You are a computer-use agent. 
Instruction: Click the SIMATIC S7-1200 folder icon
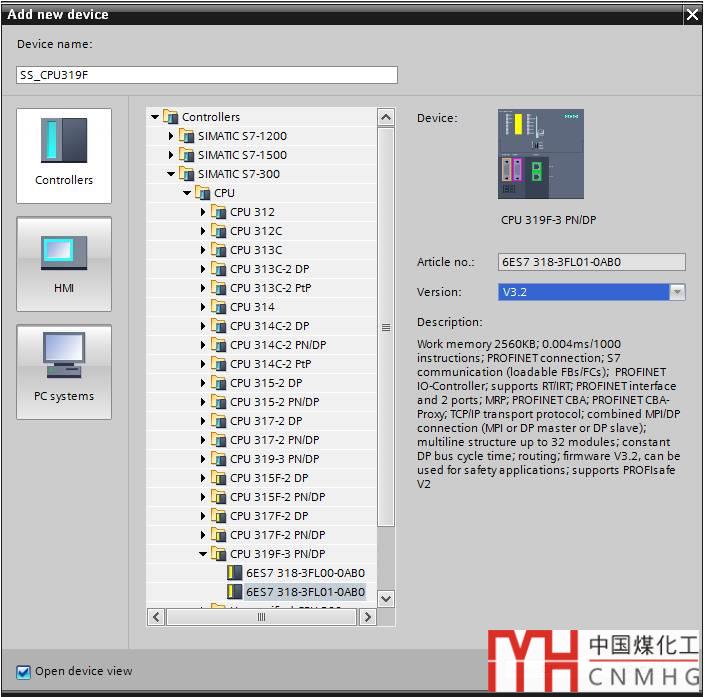click(186, 136)
